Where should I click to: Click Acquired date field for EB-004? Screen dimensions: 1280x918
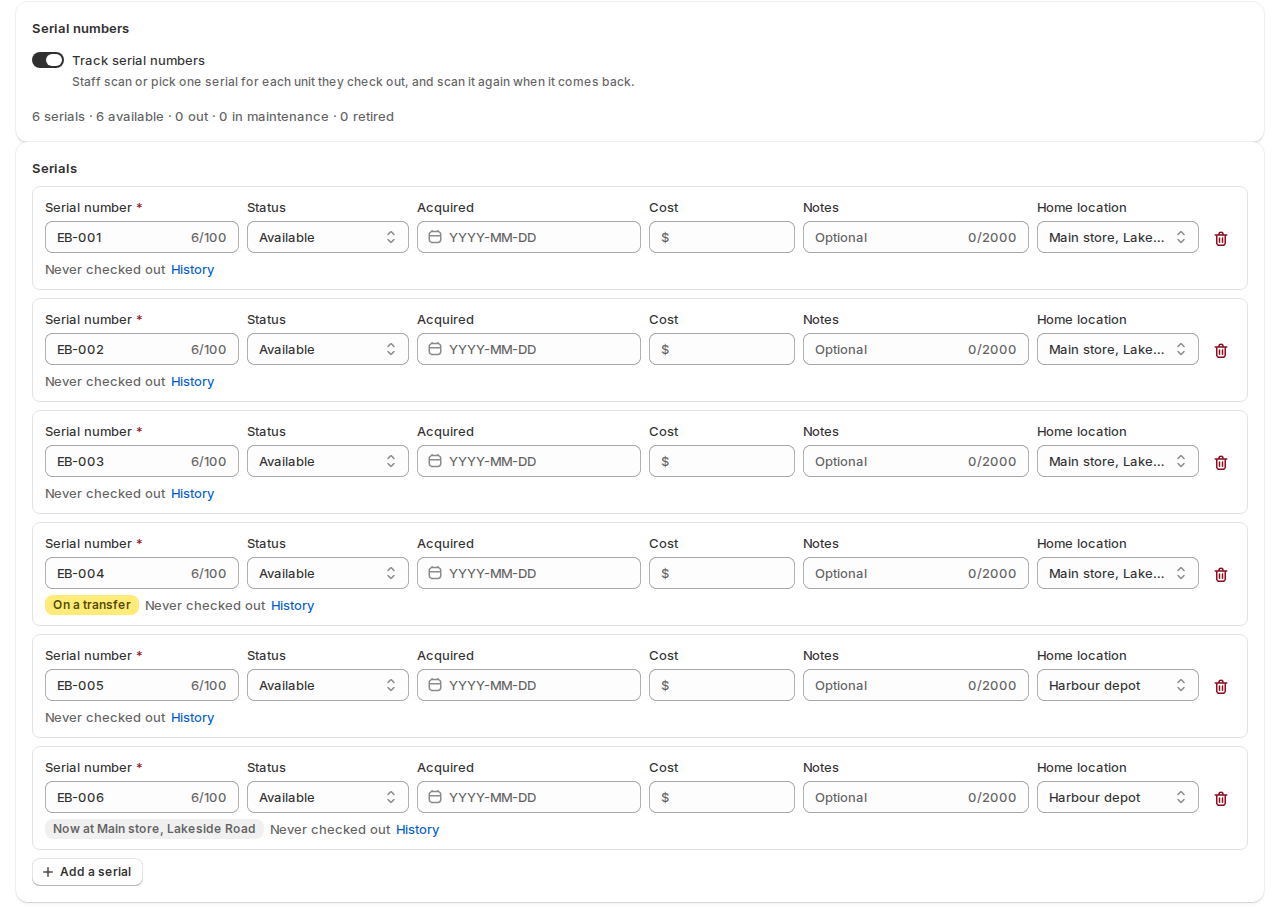point(529,573)
